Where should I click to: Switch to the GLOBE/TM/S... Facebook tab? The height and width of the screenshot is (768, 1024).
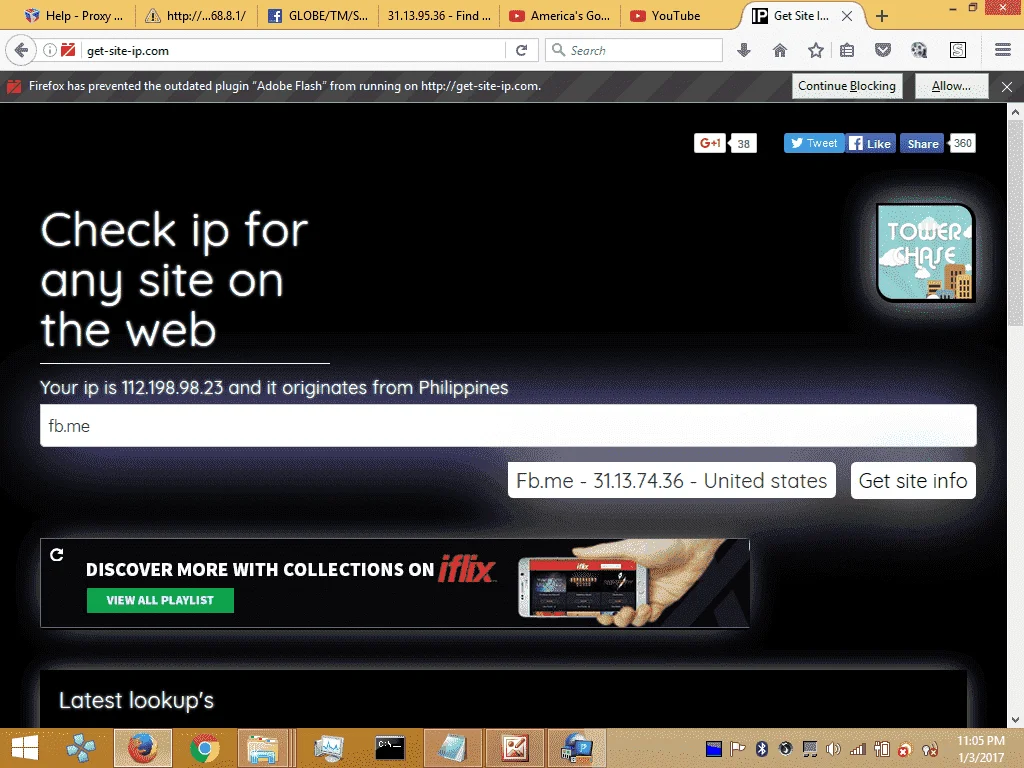(319, 16)
